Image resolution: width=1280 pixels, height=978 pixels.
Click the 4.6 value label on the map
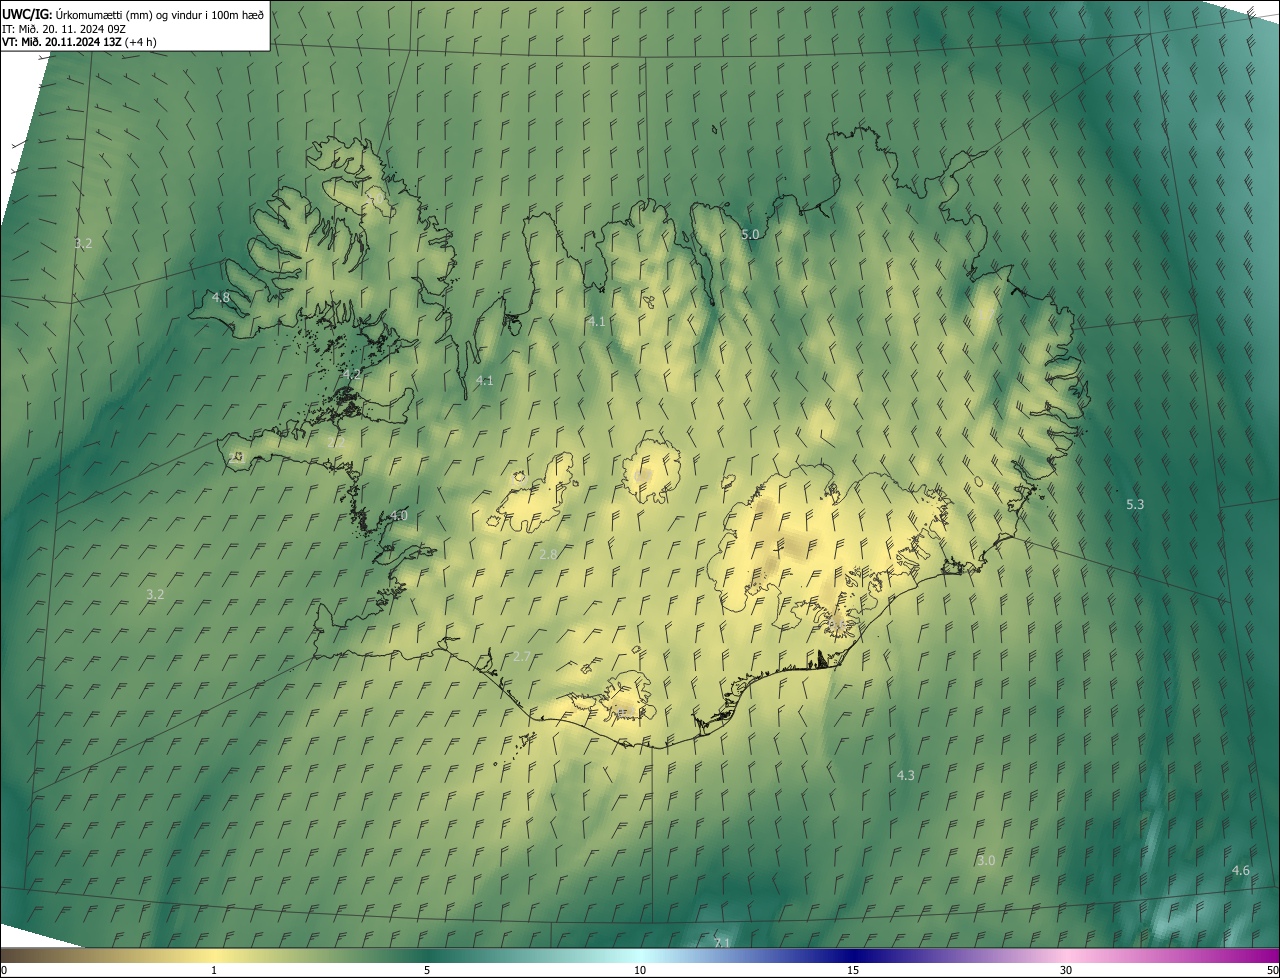[1240, 870]
